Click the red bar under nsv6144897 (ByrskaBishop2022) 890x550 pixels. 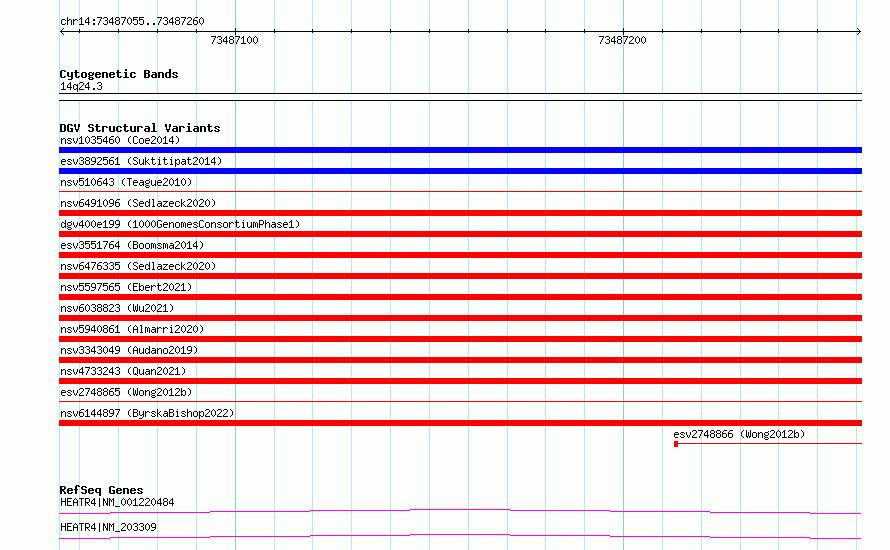[x=460, y=423]
